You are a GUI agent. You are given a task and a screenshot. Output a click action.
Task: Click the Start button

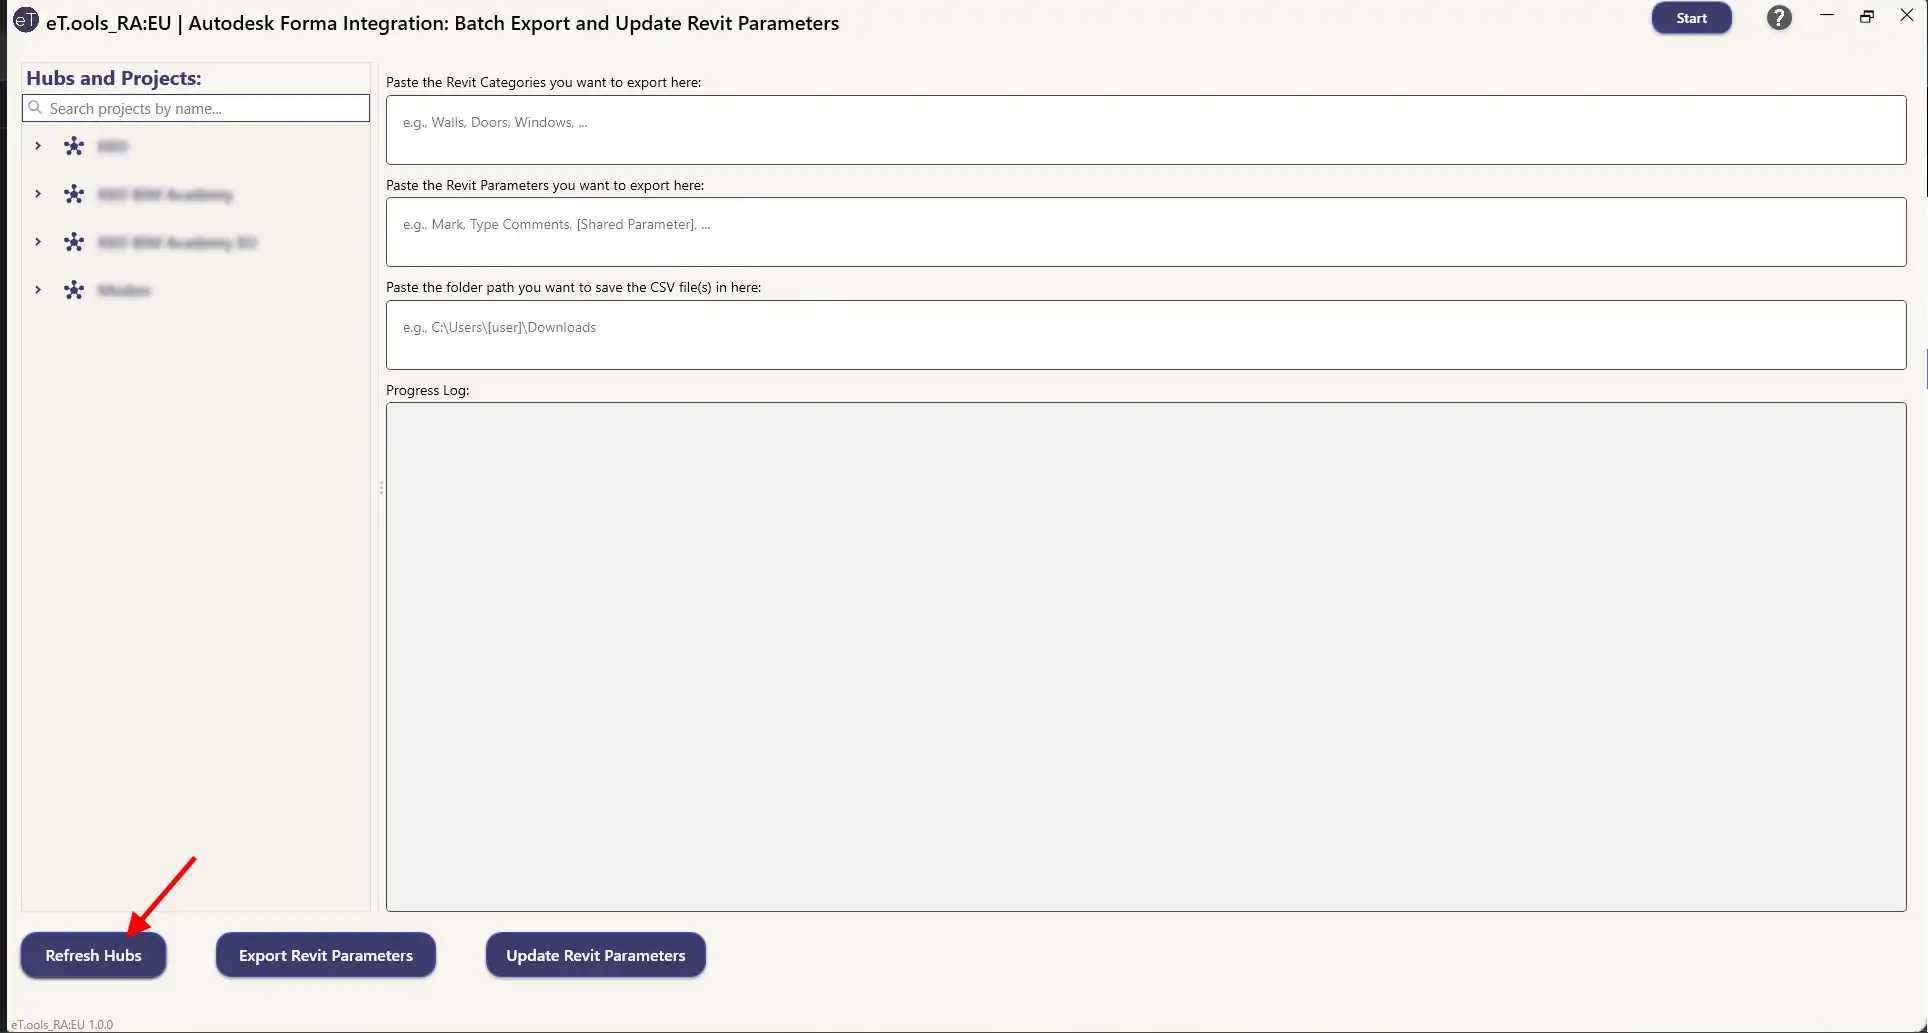[x=1691, y=18]
